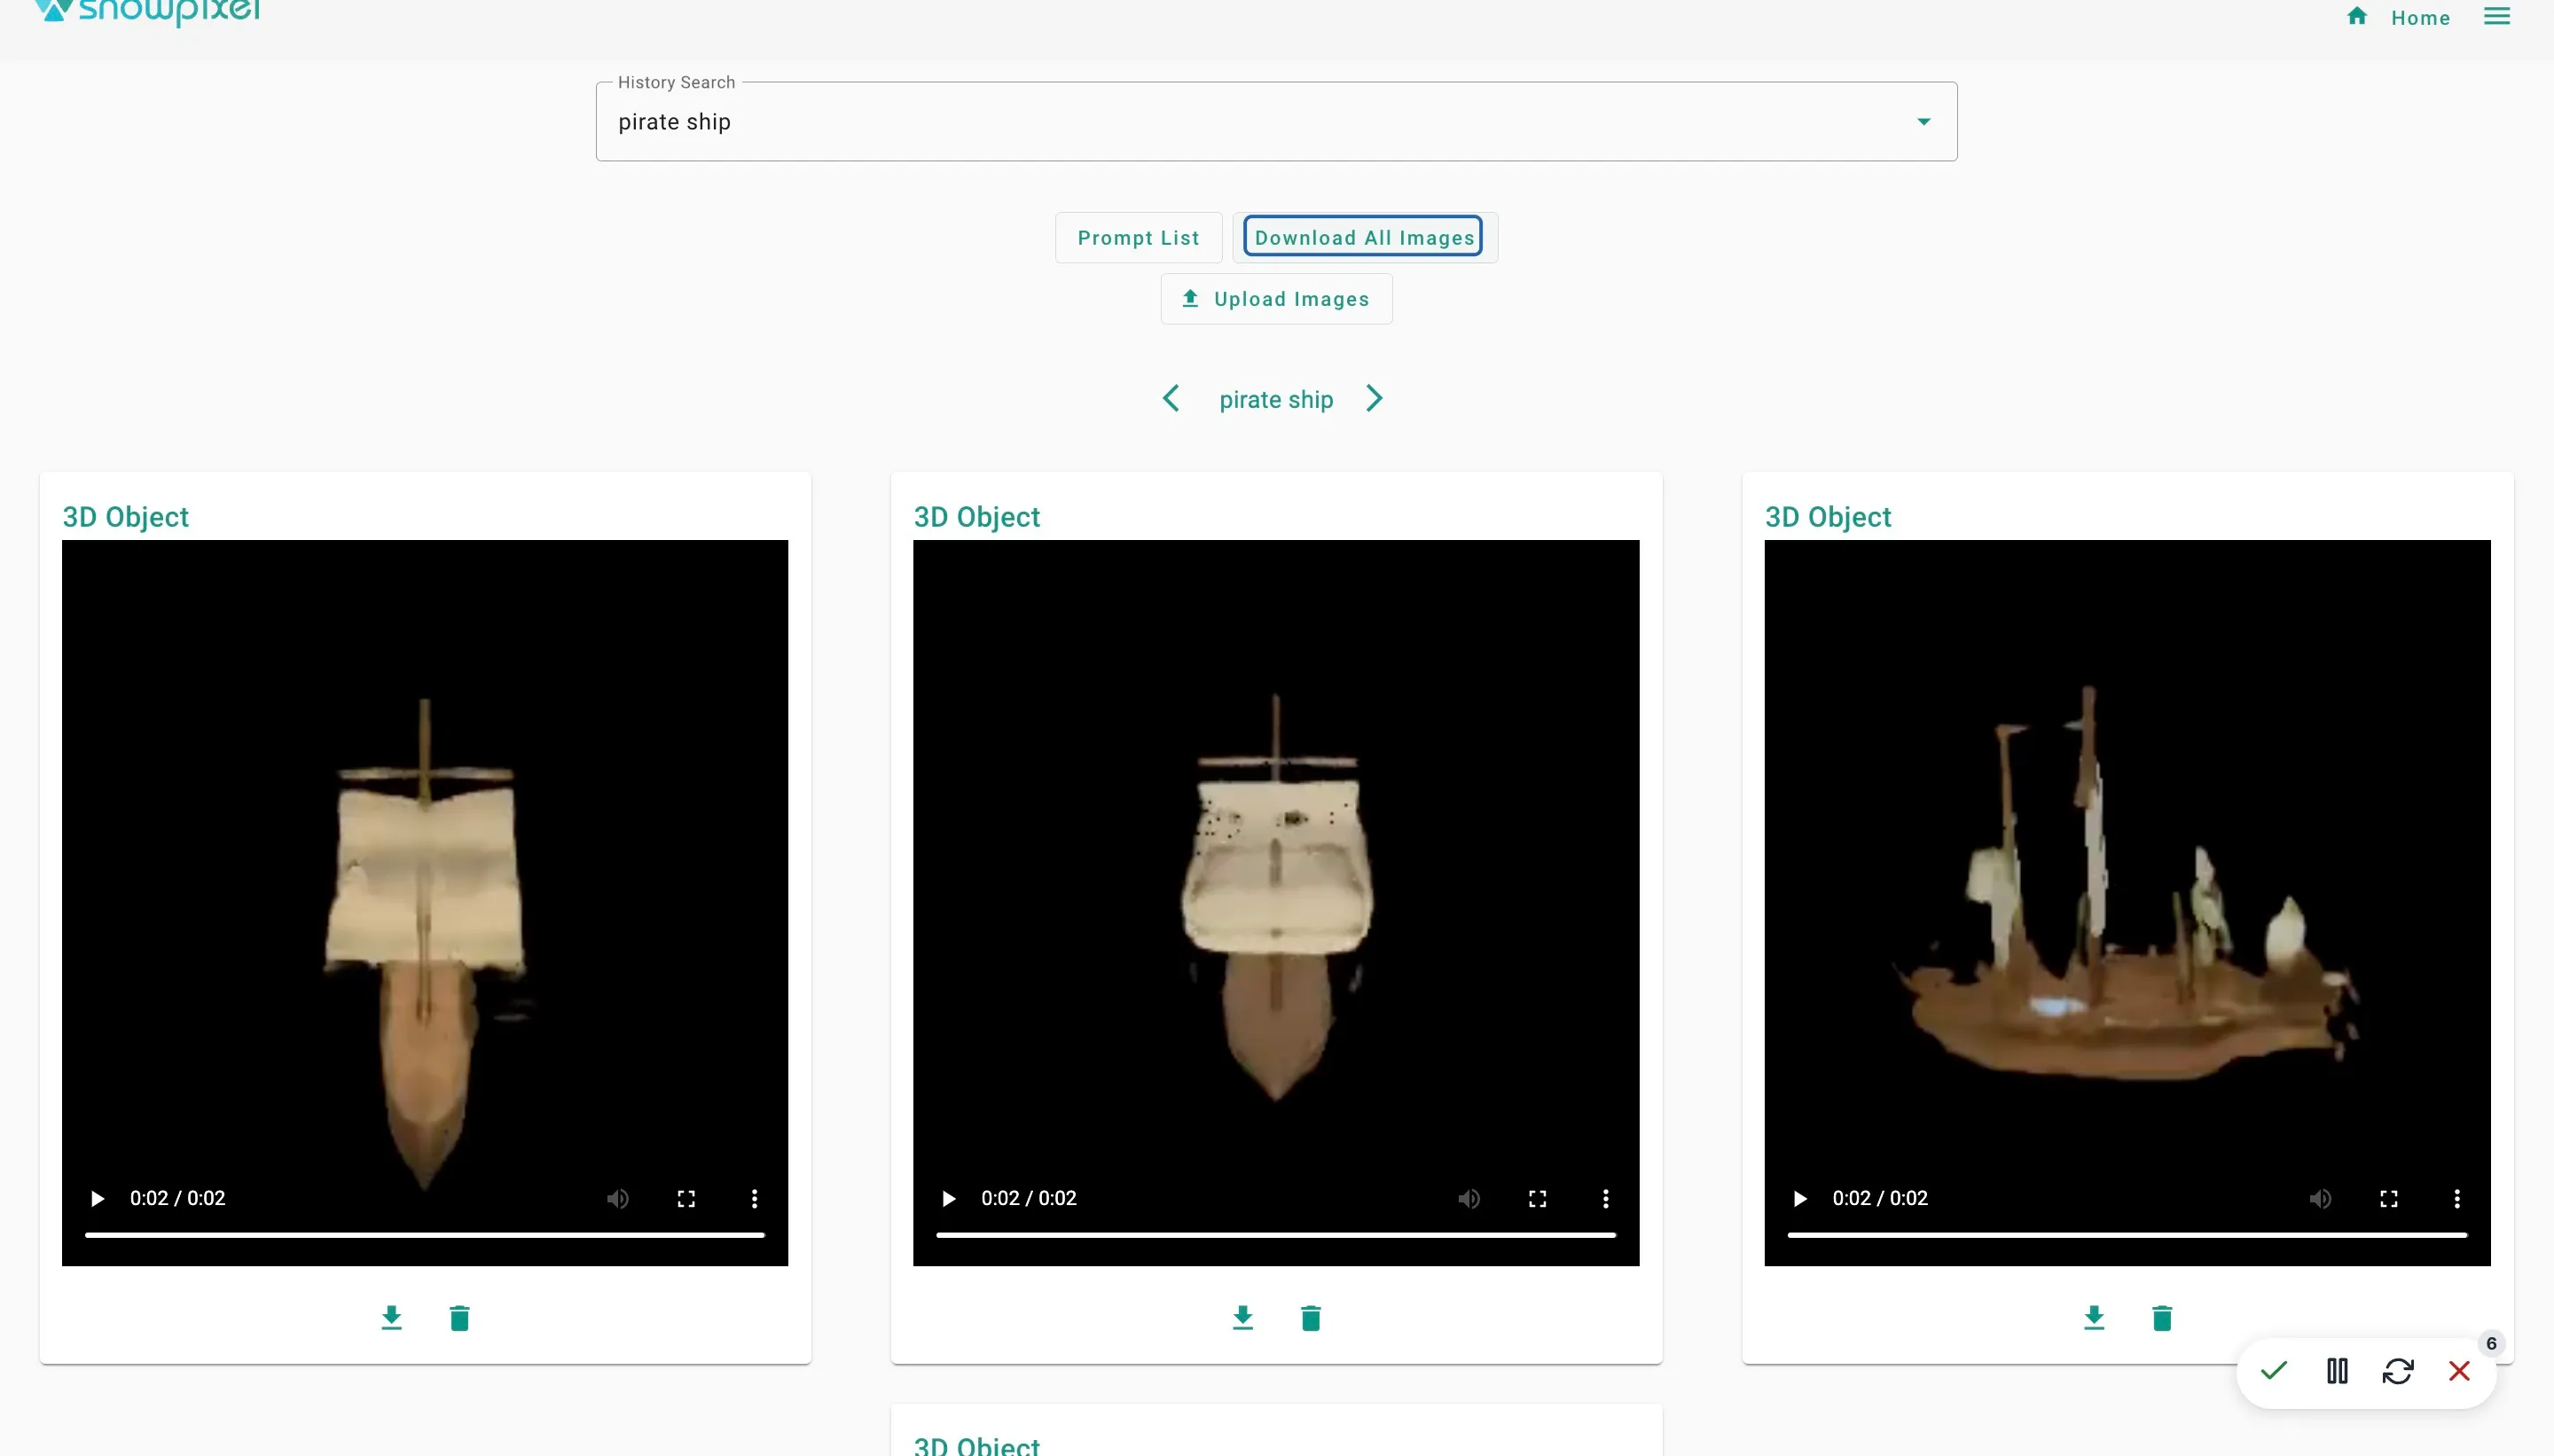The image size is (2554, 1456).
Task: Click the second ship front-view thumbnail
Action: point(1276,903)
